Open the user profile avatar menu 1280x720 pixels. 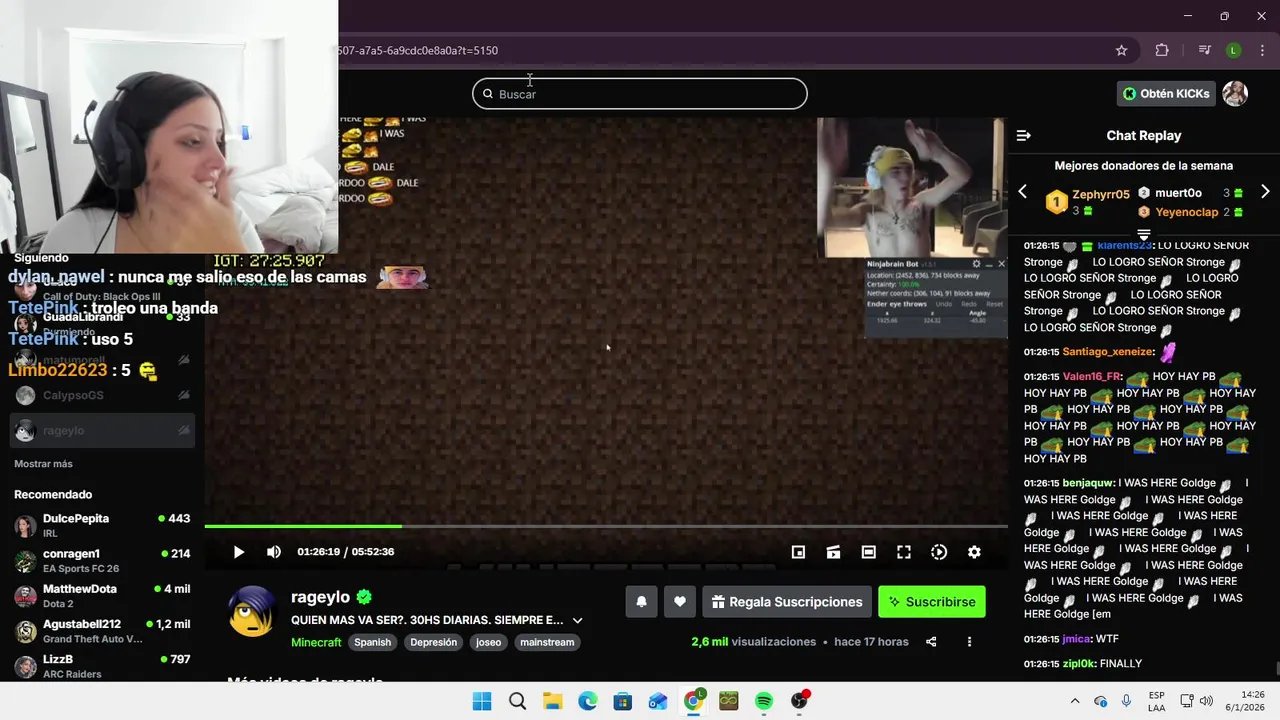tap(1235, 93)
